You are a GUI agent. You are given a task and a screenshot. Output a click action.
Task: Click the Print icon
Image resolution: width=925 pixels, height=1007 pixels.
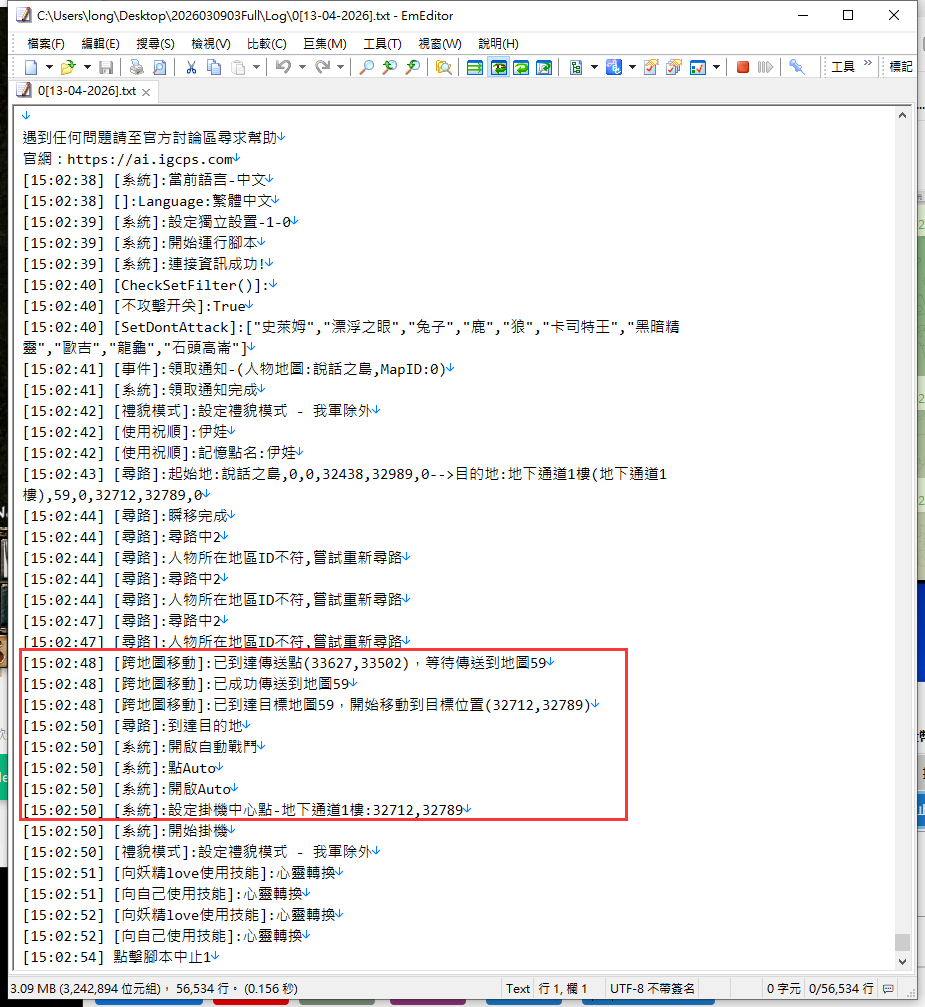click(x=136, y=67)
